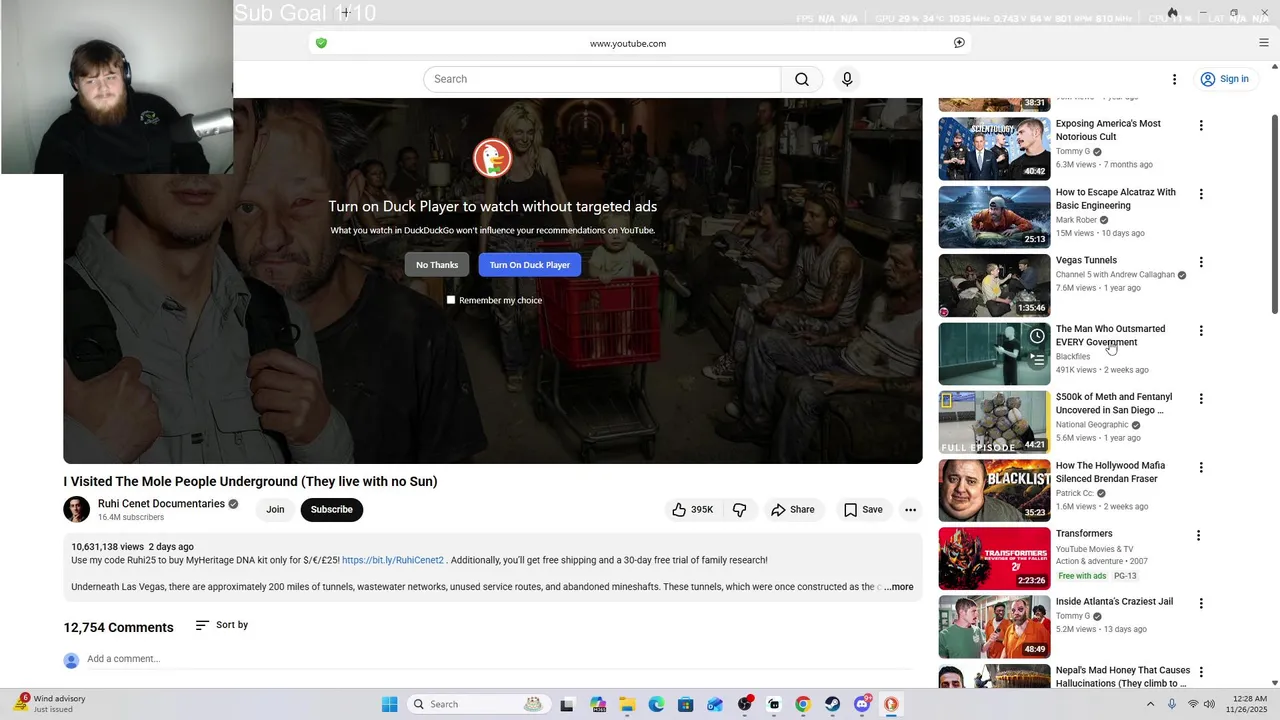This screenshot has width=1280, height=720.
Task: Show hidden system tray icons chevron
Action: coord(1150,704)
